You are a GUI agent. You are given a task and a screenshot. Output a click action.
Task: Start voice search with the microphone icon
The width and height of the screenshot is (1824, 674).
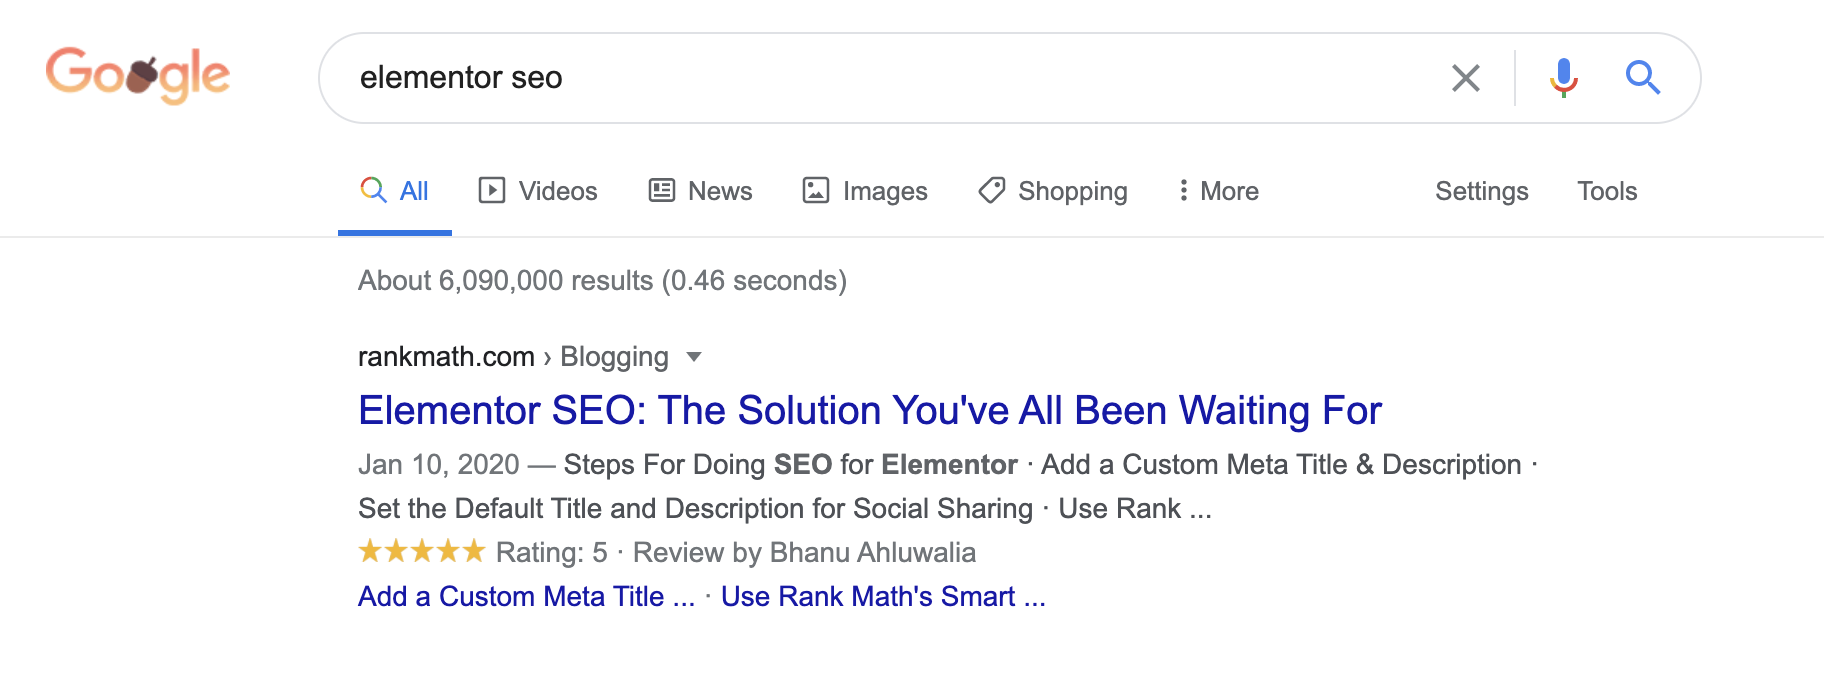[1563, 77]
